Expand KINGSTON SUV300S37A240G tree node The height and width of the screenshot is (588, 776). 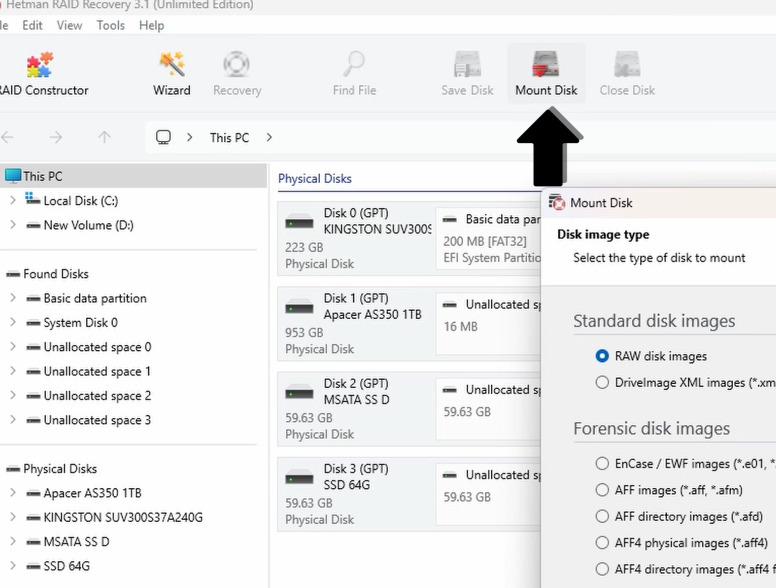tap(13, 517)
